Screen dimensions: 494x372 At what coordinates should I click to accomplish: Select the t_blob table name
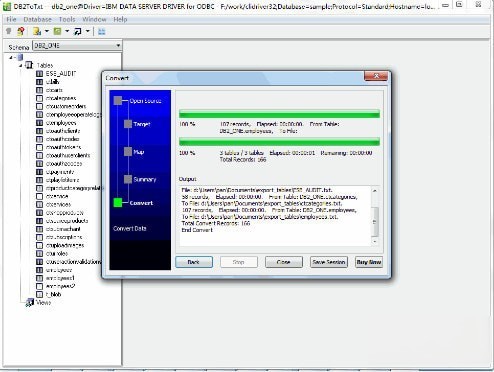(54, 294)
